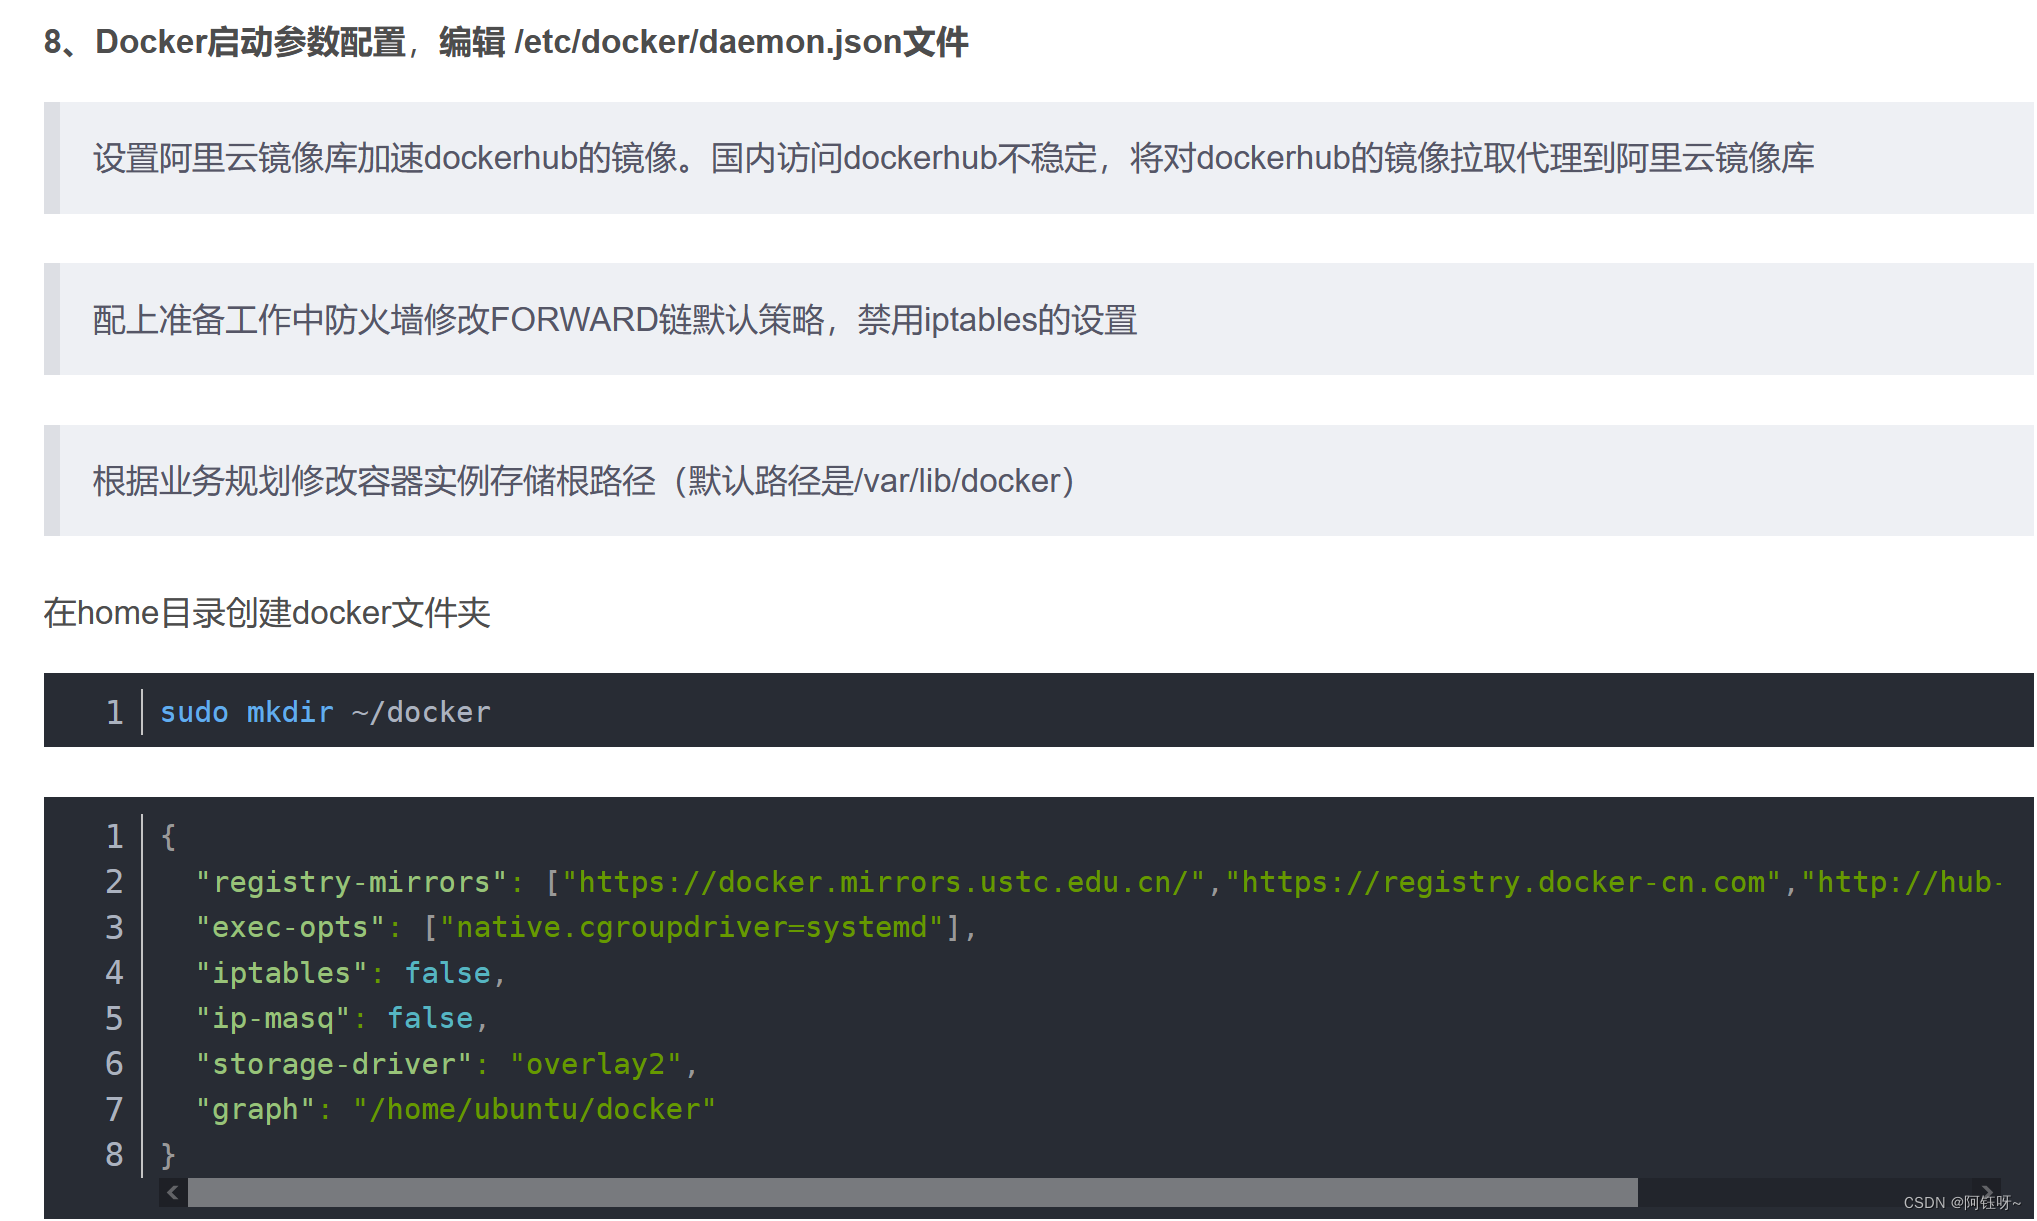2037x1221 pixels.
Task: Click the registry.docker-cn.com URL string
Action: [x=1504, y=882]
